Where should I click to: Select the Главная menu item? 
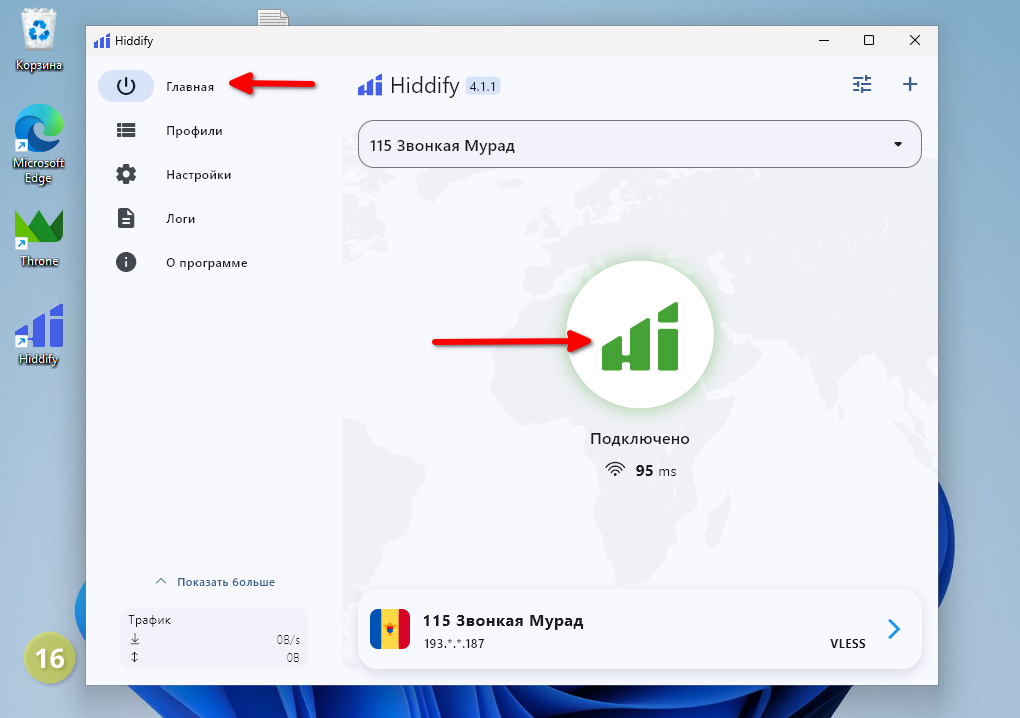tap(190, 86)
